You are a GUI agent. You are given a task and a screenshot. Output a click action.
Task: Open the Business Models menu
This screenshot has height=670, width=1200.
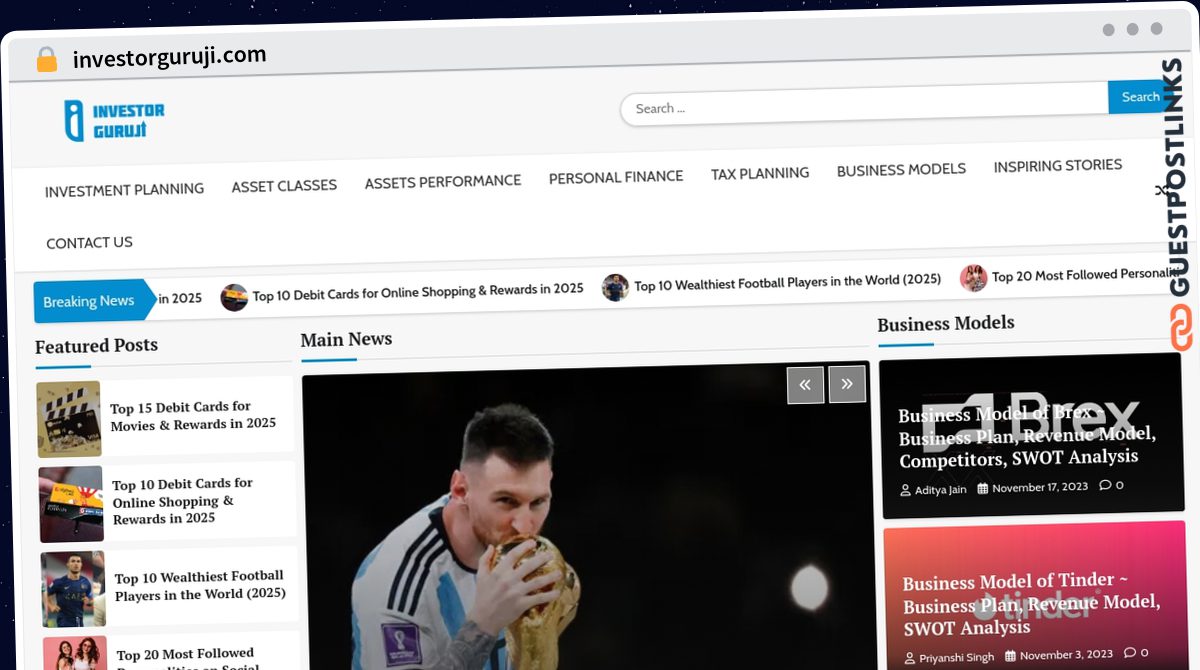click(x=901, y=170)
